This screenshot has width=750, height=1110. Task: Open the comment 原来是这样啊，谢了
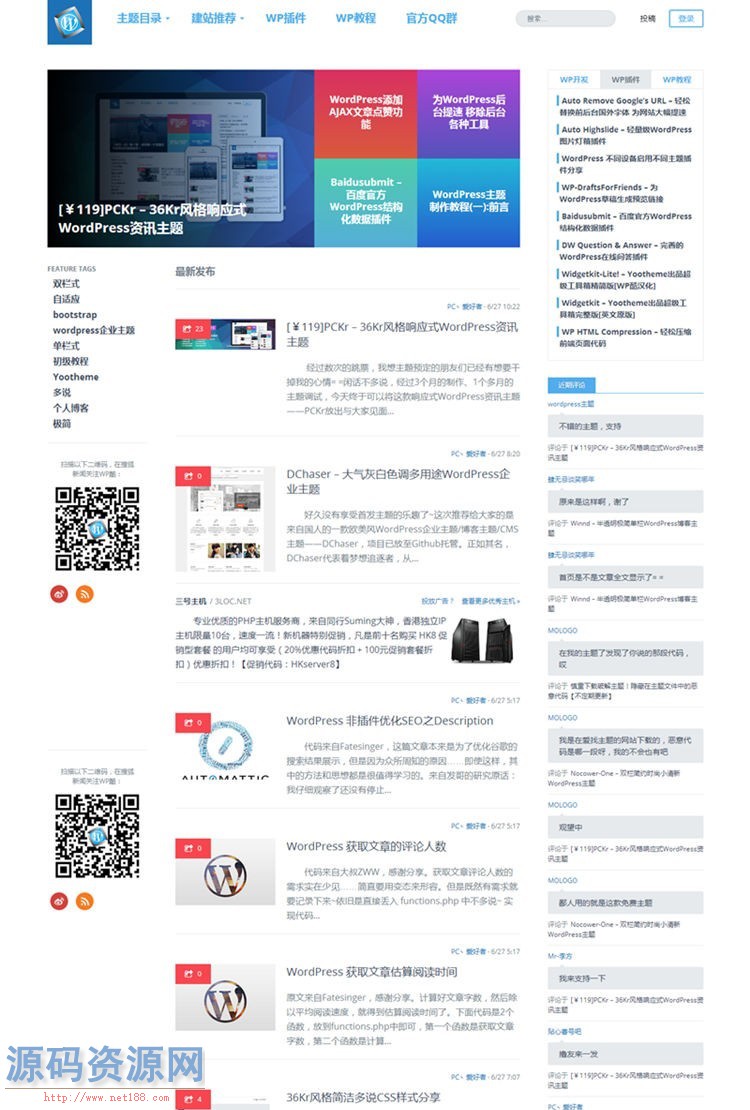coord(625,501)
